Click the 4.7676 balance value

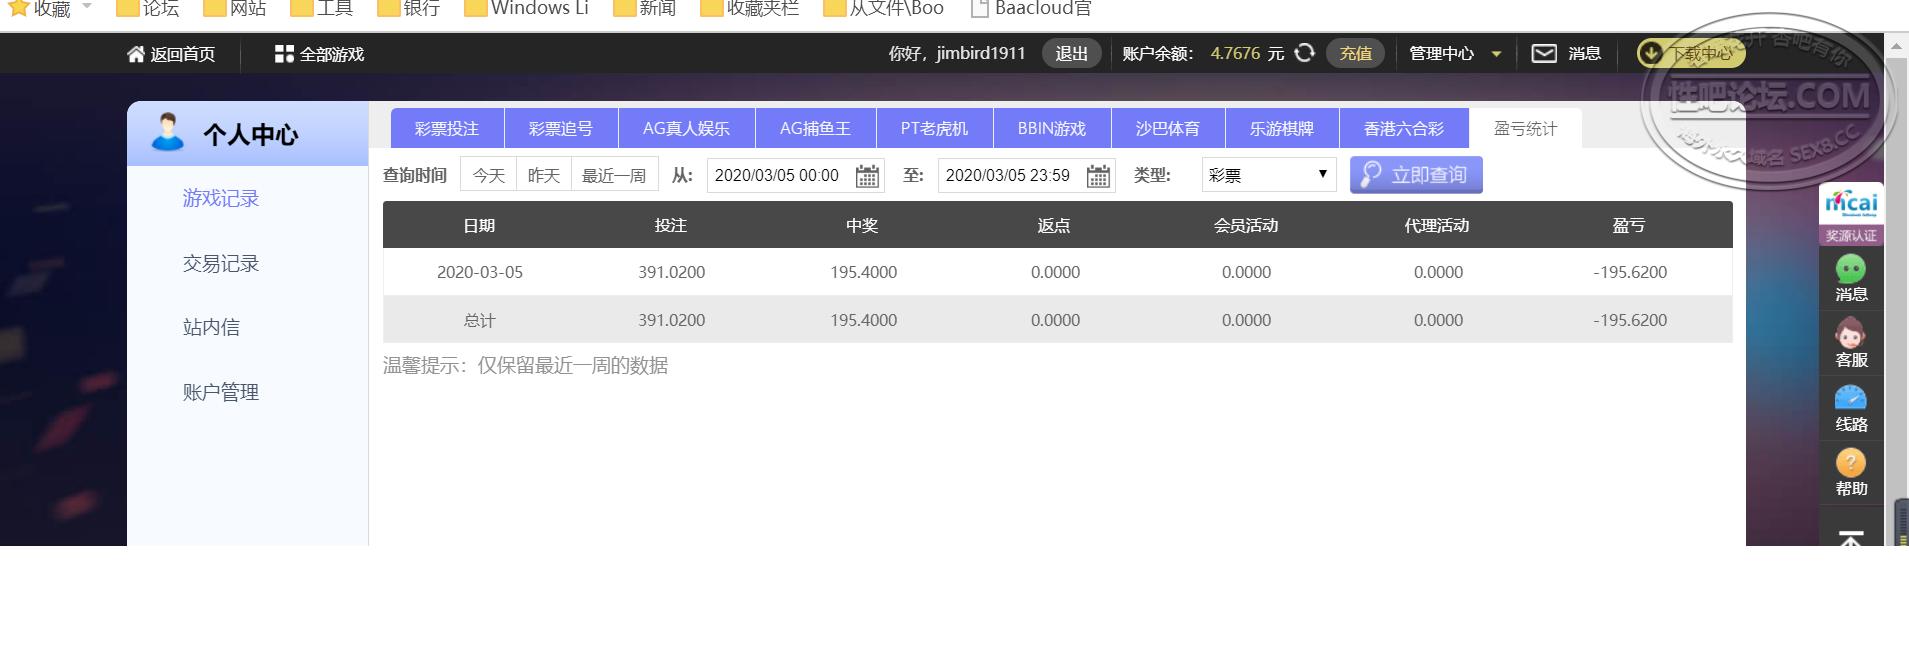pyautogui.click(x=1235, y=54)
